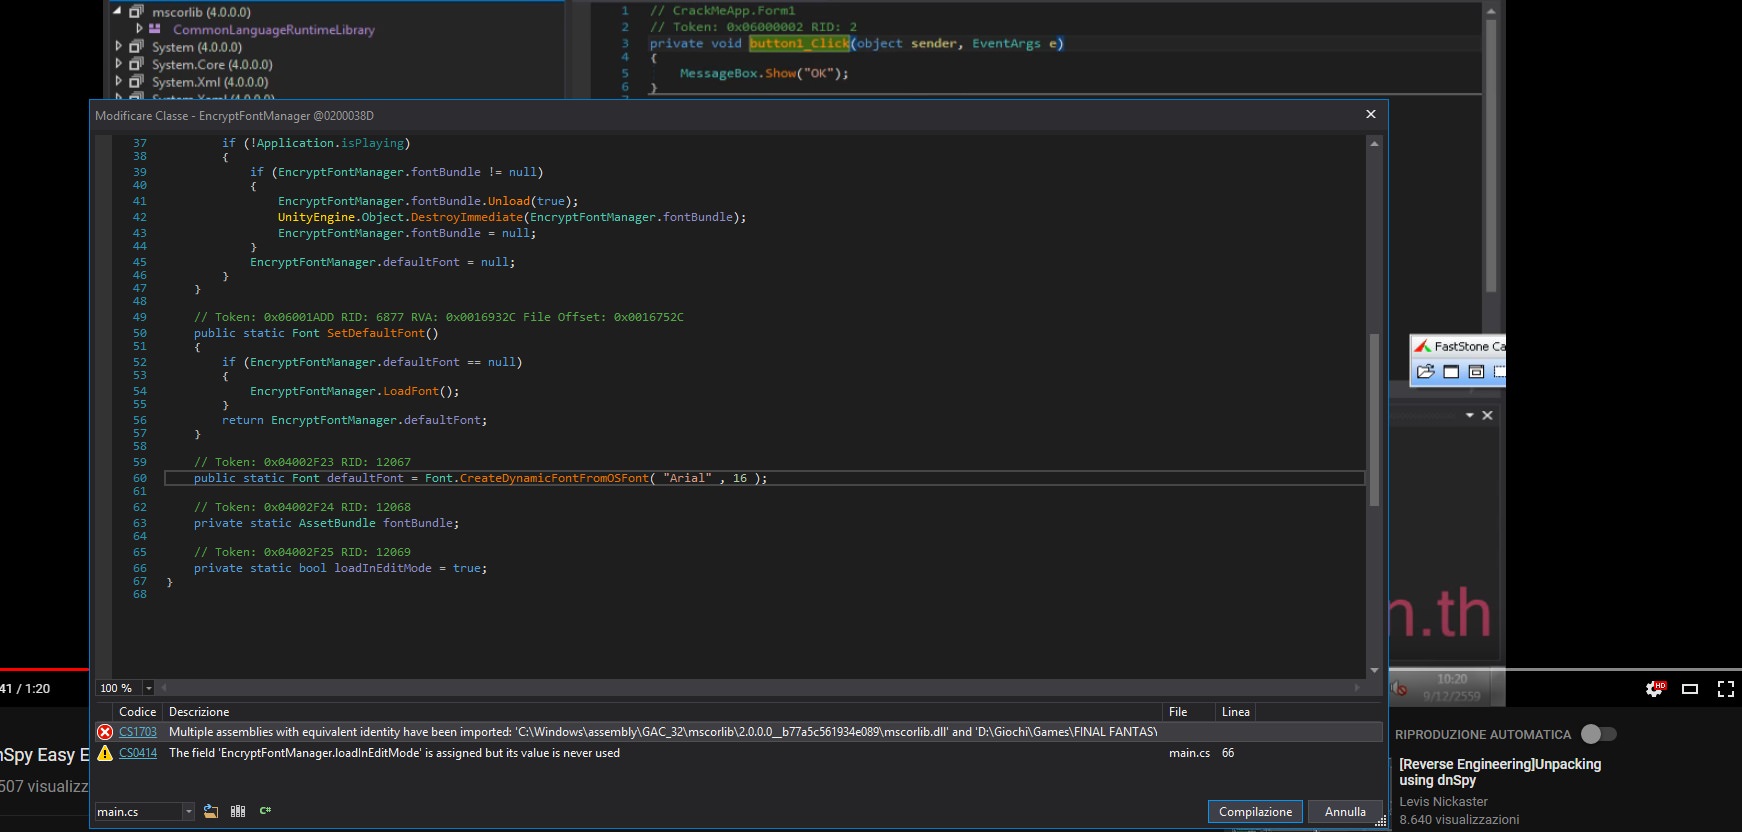Viewport: 1742px width, 832px height.
Task: Sort errors by Linea column header
Action: click(x=1236, y=712)
